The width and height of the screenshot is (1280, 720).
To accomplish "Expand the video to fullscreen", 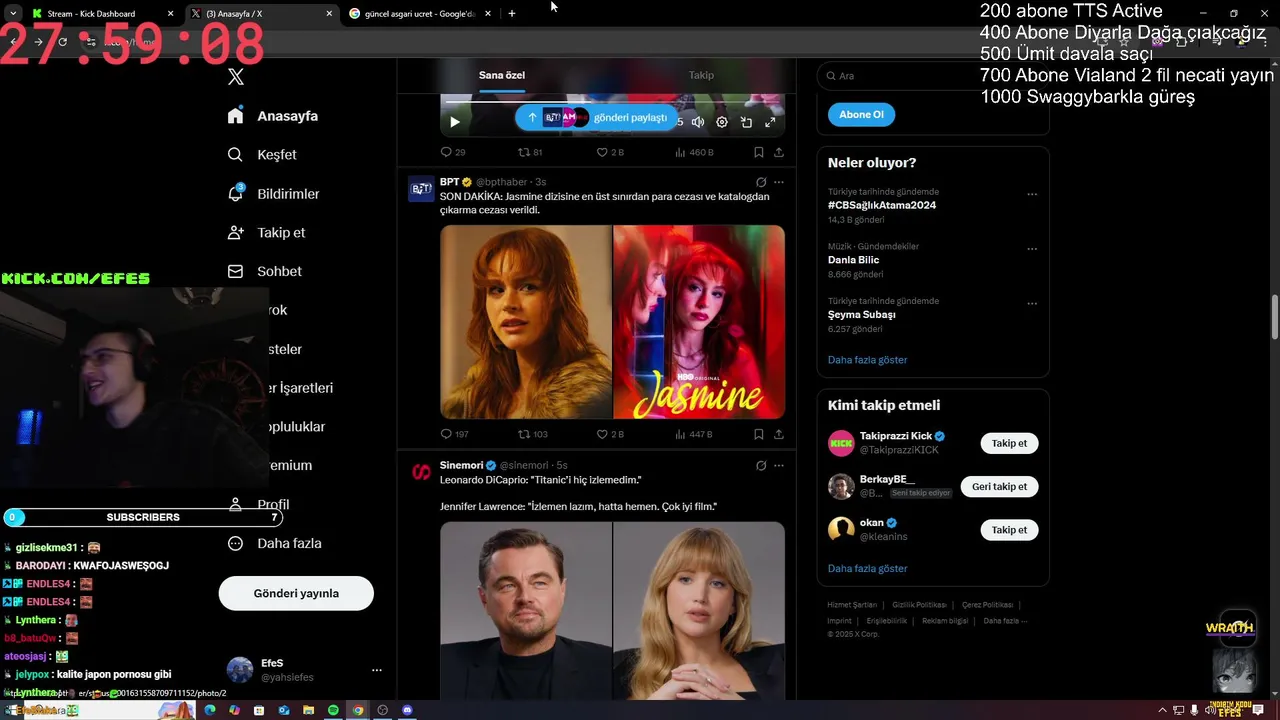I will 770,122.
